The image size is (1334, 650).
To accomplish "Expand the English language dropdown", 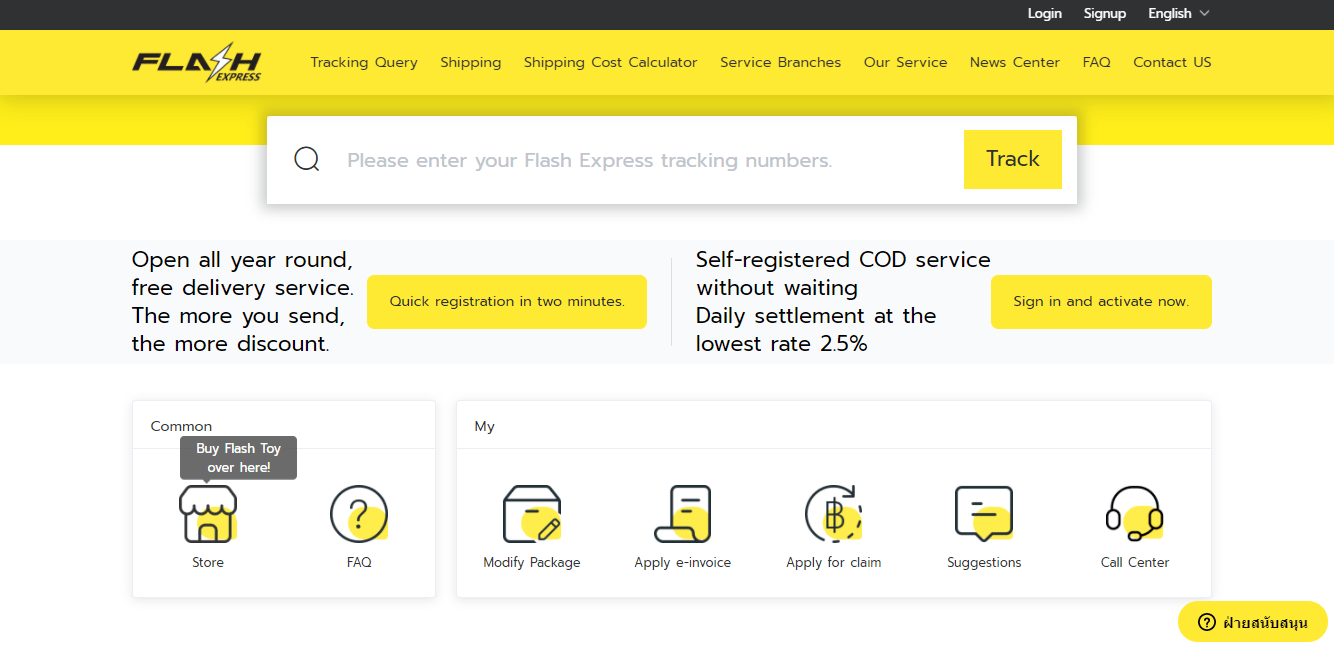I will coord(1179,14).
